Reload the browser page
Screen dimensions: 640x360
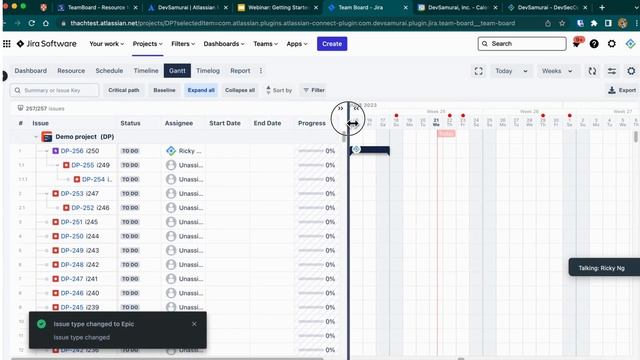pyautogui.click(x=31, y=23)
